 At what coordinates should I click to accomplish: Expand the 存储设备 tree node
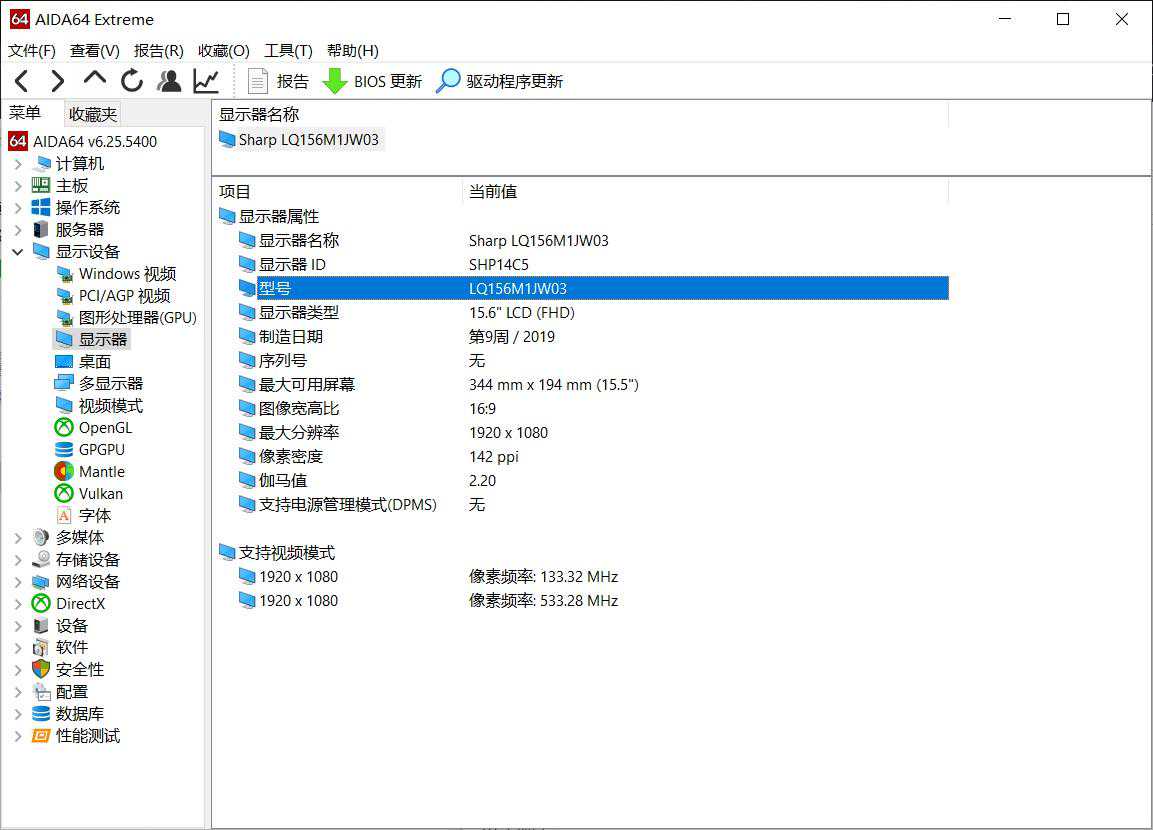click(18, 560)
